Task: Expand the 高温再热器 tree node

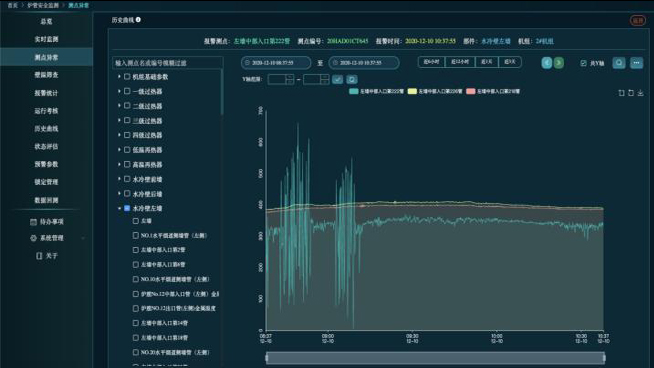Action: coord(119,164)
